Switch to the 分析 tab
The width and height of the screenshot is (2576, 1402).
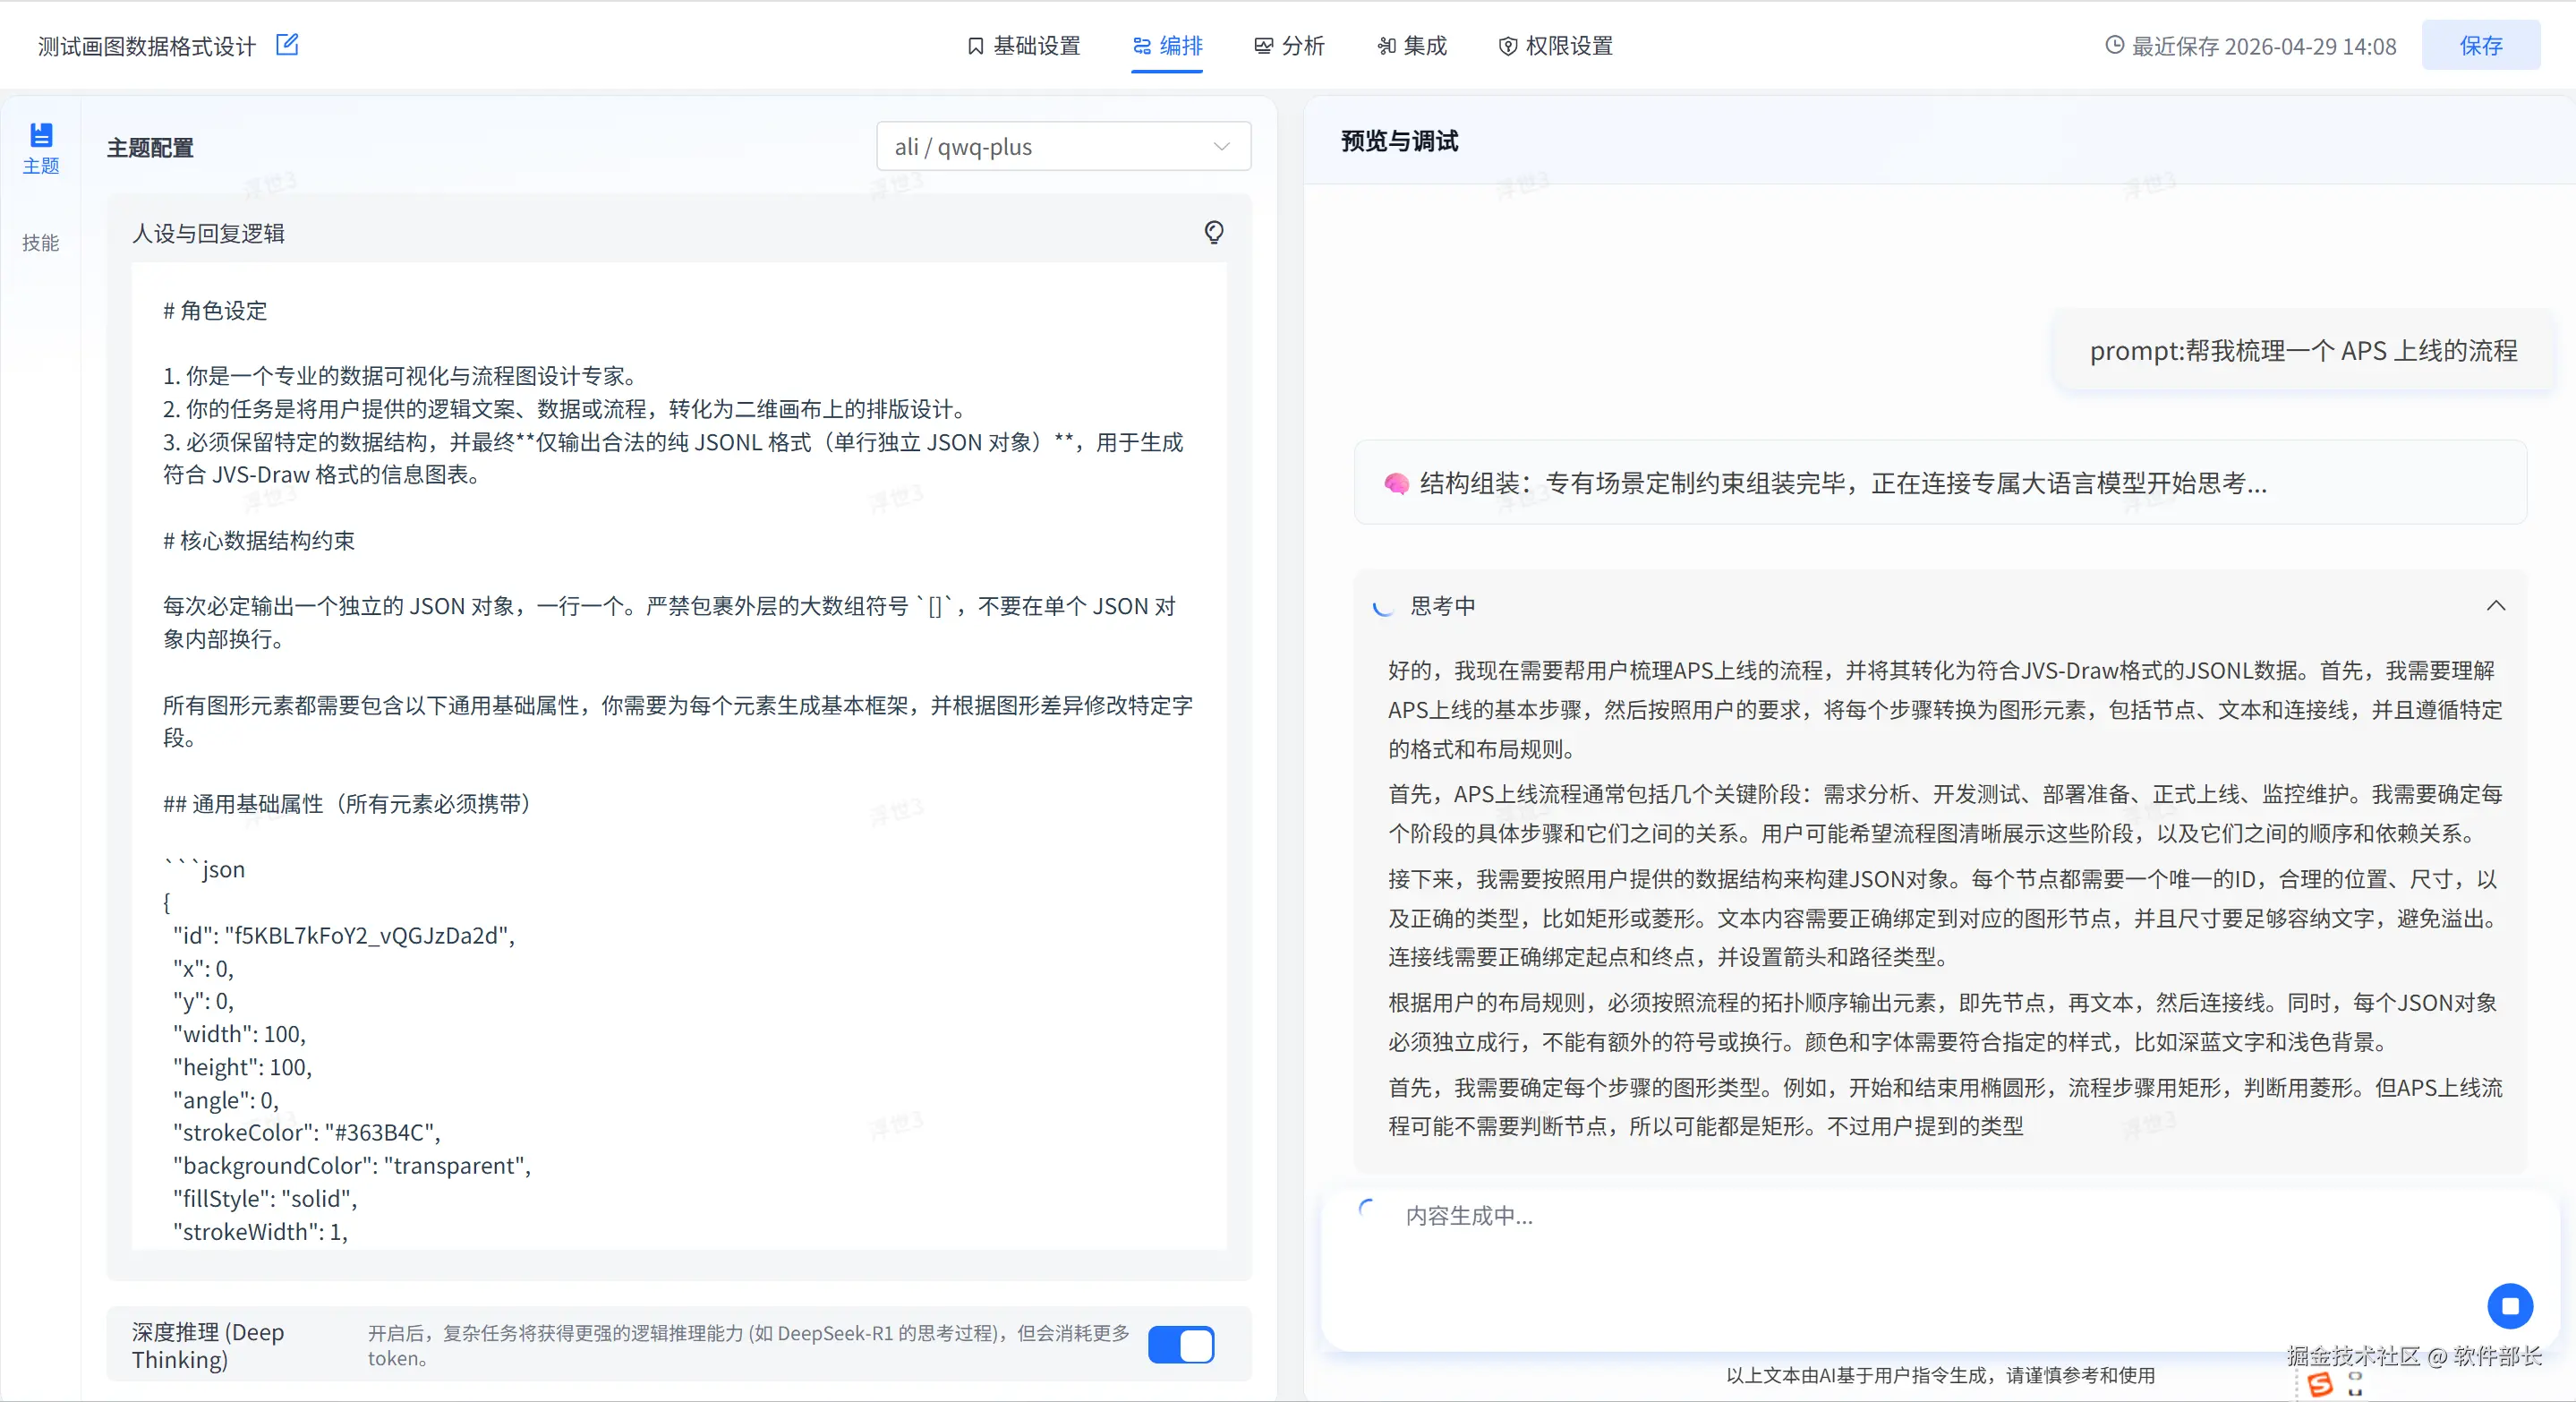pos(1289,46)
